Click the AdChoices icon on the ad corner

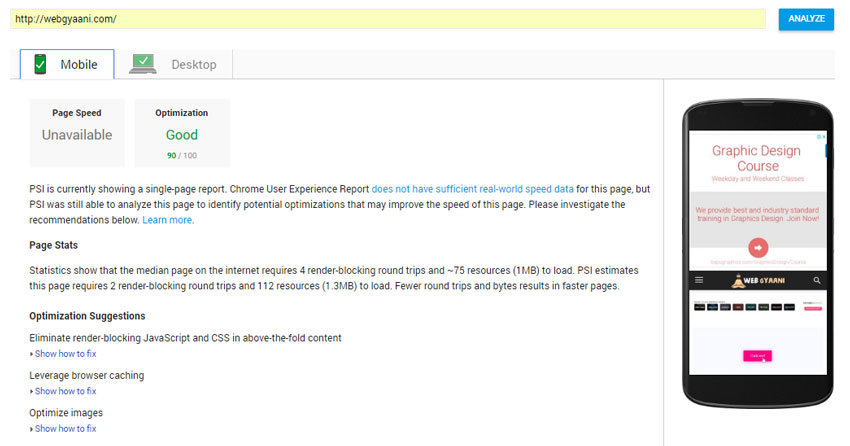tap(822, 137)
